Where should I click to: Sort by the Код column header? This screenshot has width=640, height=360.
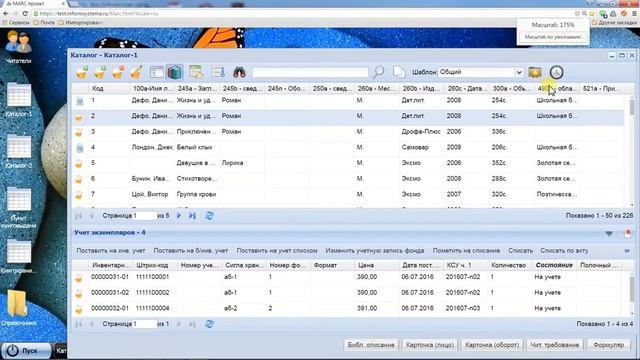(x=109, y=88)
